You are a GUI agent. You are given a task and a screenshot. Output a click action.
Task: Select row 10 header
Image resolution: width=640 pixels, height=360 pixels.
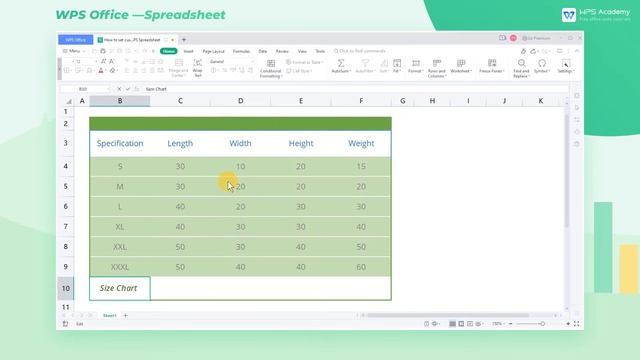[66, 288]
